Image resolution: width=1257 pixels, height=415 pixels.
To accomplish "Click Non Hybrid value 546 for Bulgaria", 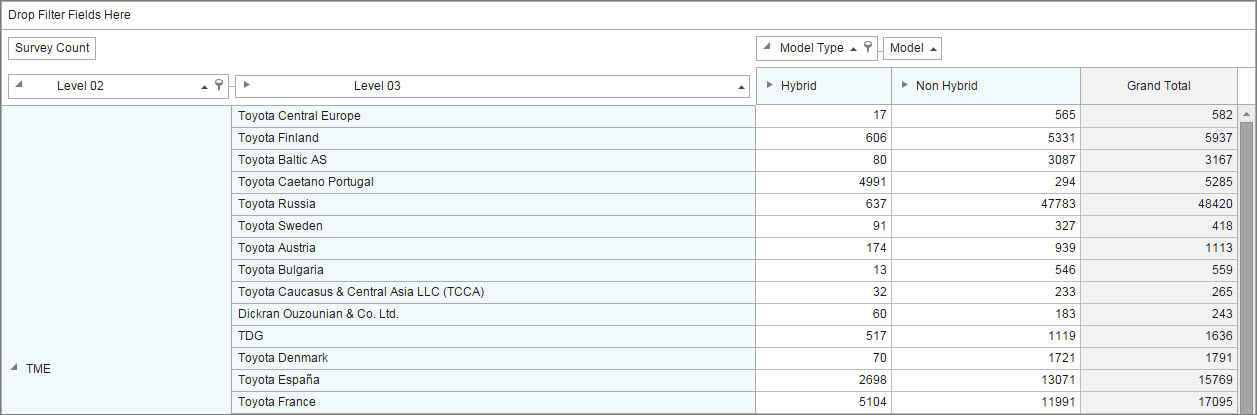I will tap(986, 270).
